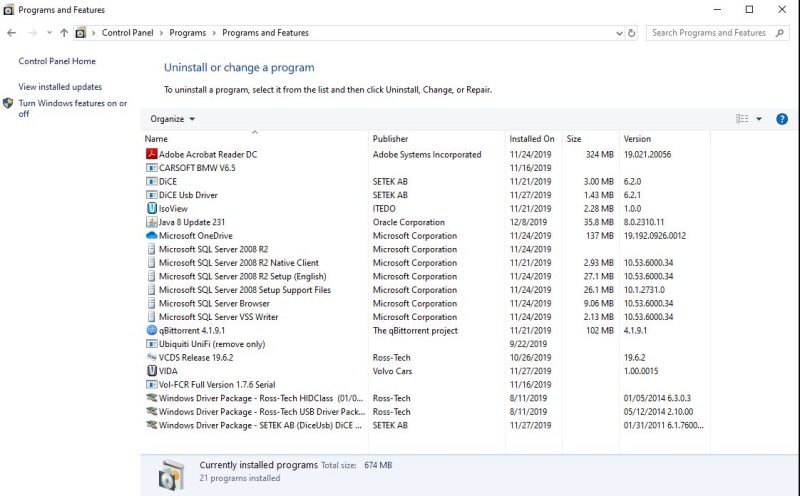The height and width of the screenshot is (496, 800).
Task: Sort by the Name column header
Action: click(255, 138)
